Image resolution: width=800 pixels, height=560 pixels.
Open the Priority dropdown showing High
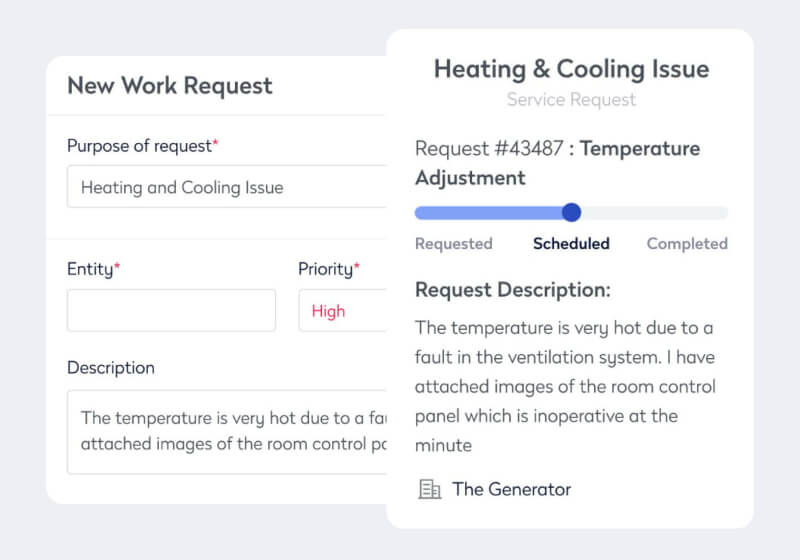(x=342, y=311)
